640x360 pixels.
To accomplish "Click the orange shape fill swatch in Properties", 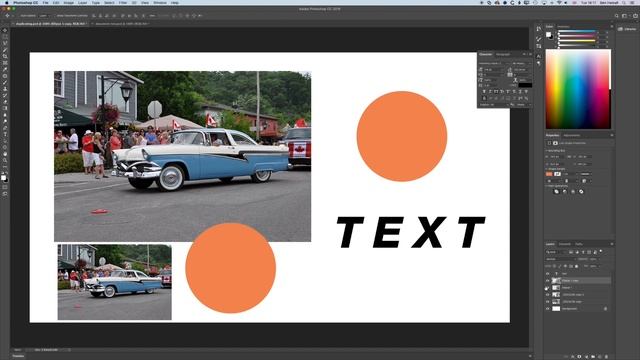I will point(549,174).
